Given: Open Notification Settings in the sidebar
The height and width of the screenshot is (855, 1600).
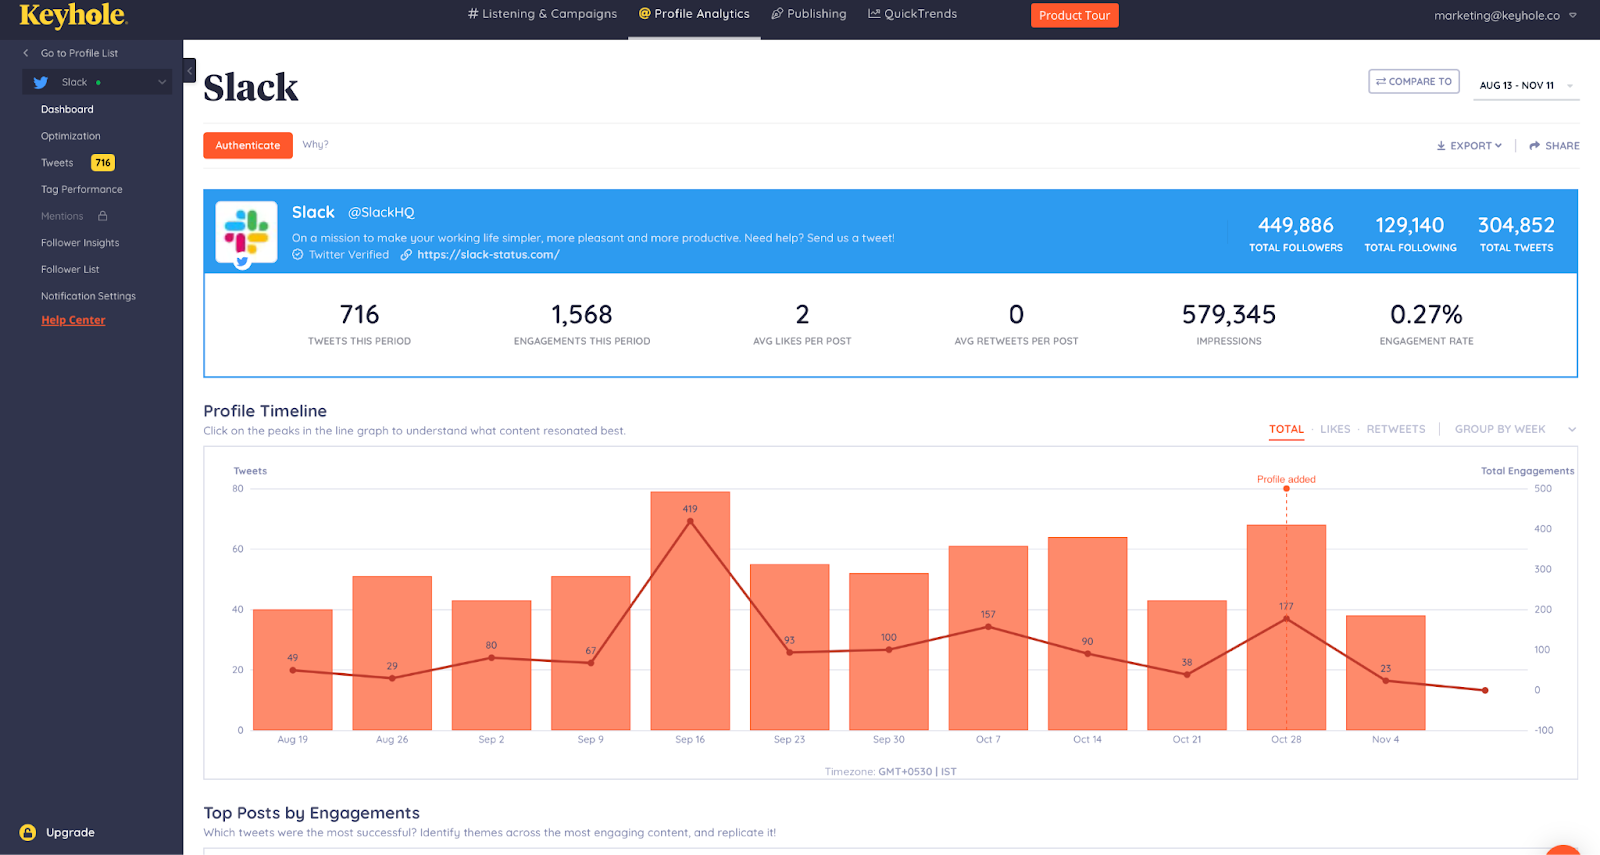Looking at the screenshot, I should pos(88,296).
